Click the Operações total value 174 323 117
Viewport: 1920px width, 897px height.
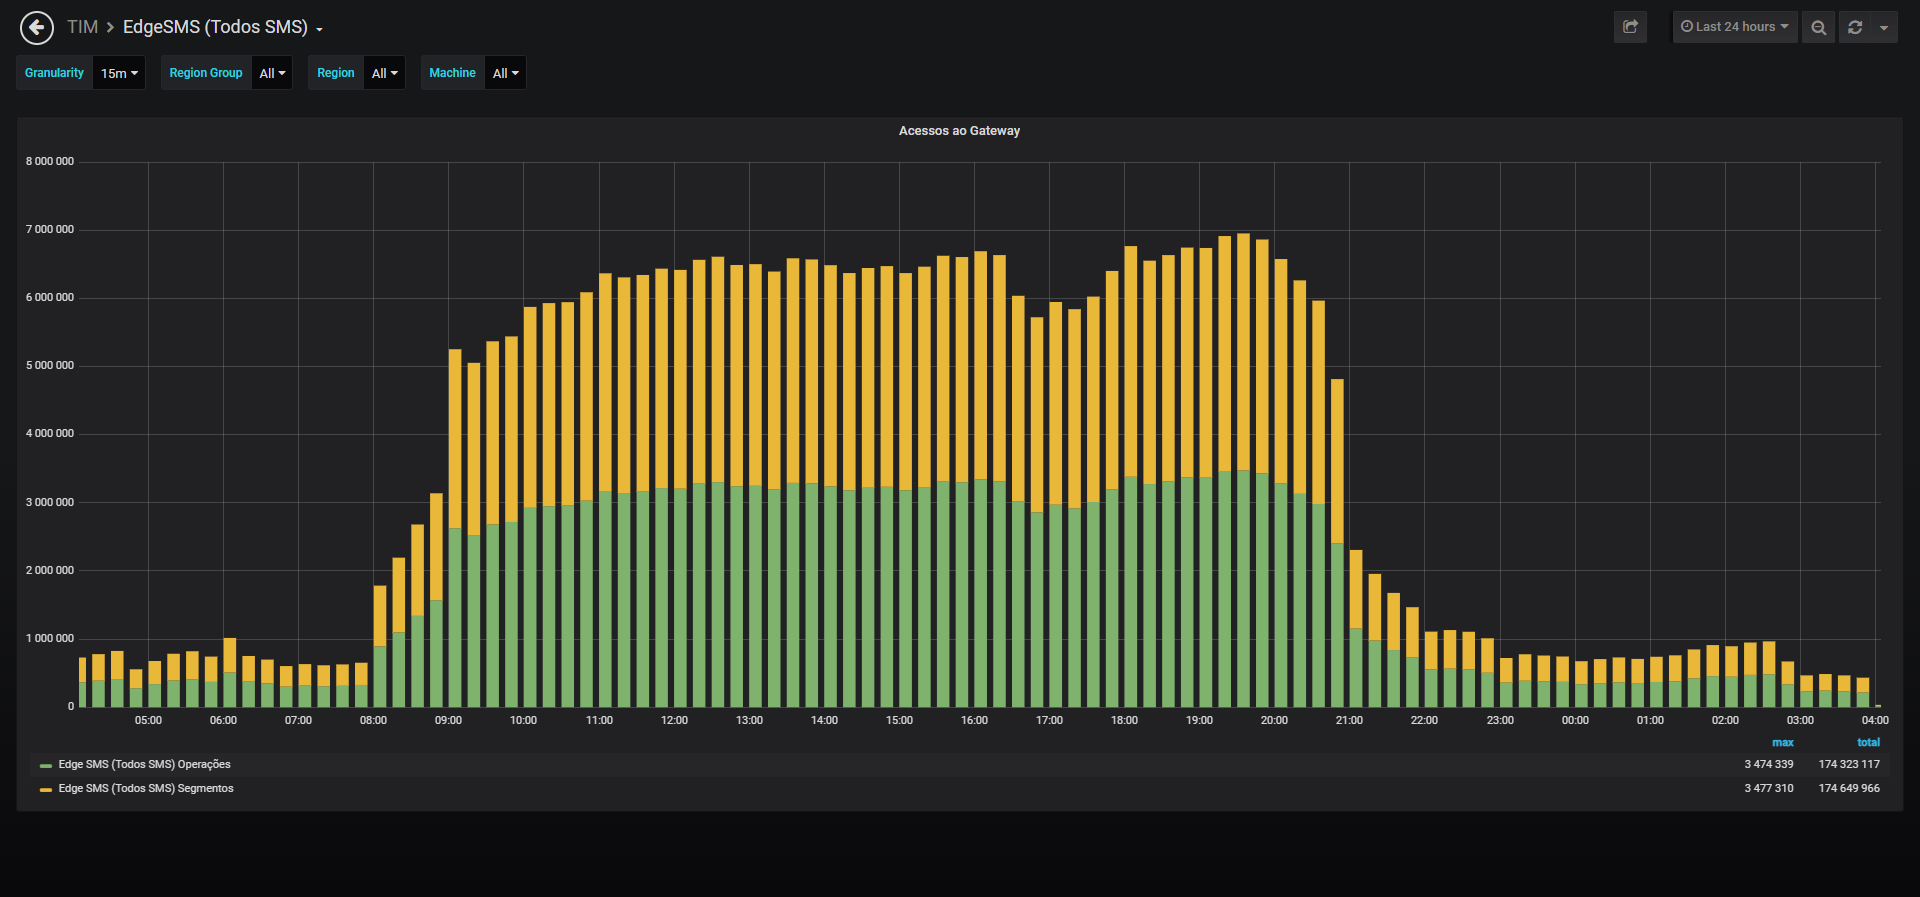[1849, 764]
